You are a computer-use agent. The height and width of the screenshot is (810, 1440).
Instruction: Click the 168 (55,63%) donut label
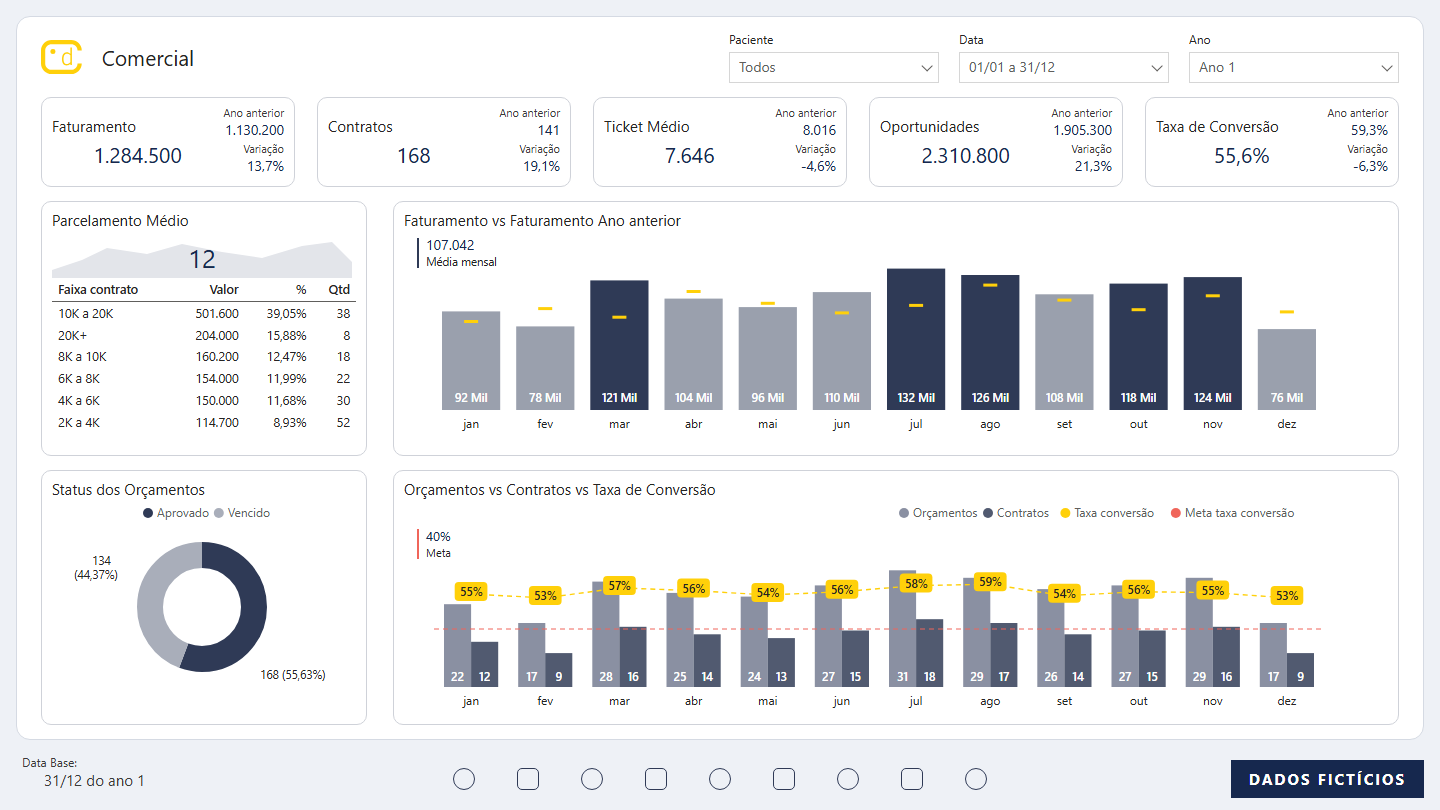point(293,675)
